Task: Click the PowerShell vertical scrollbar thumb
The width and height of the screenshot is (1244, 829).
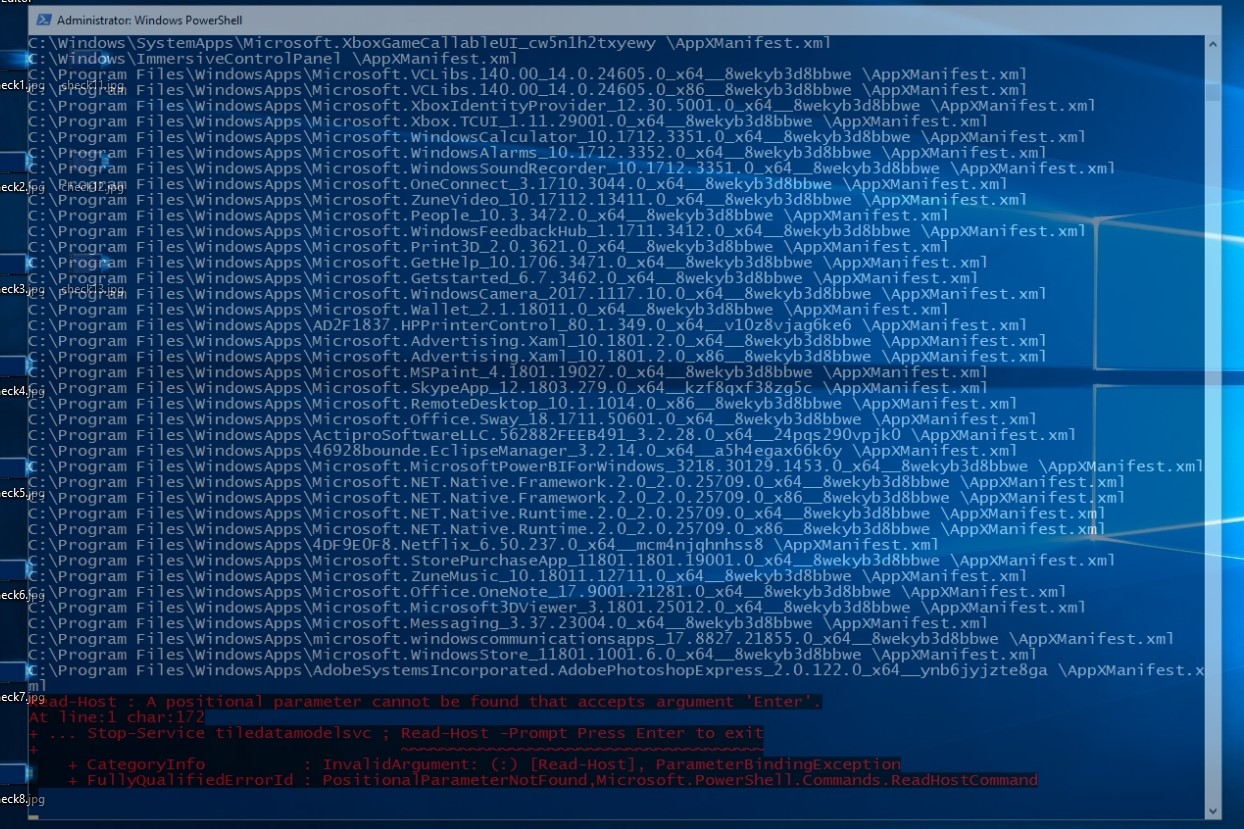Action: [1213, 92]
